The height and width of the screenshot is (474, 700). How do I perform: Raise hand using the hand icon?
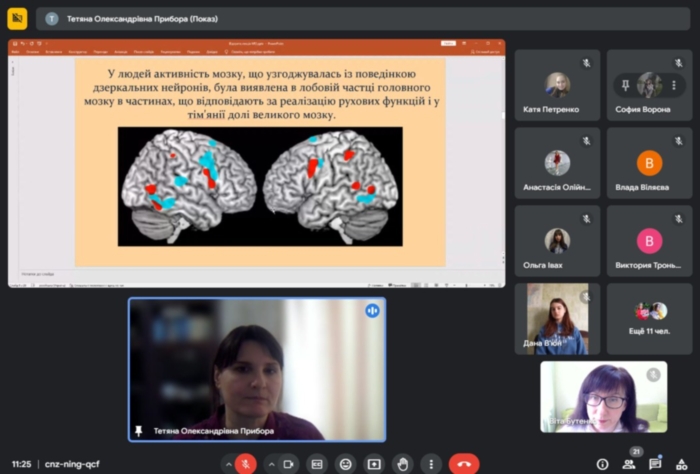pyautogui.click(x=402, y=464)
